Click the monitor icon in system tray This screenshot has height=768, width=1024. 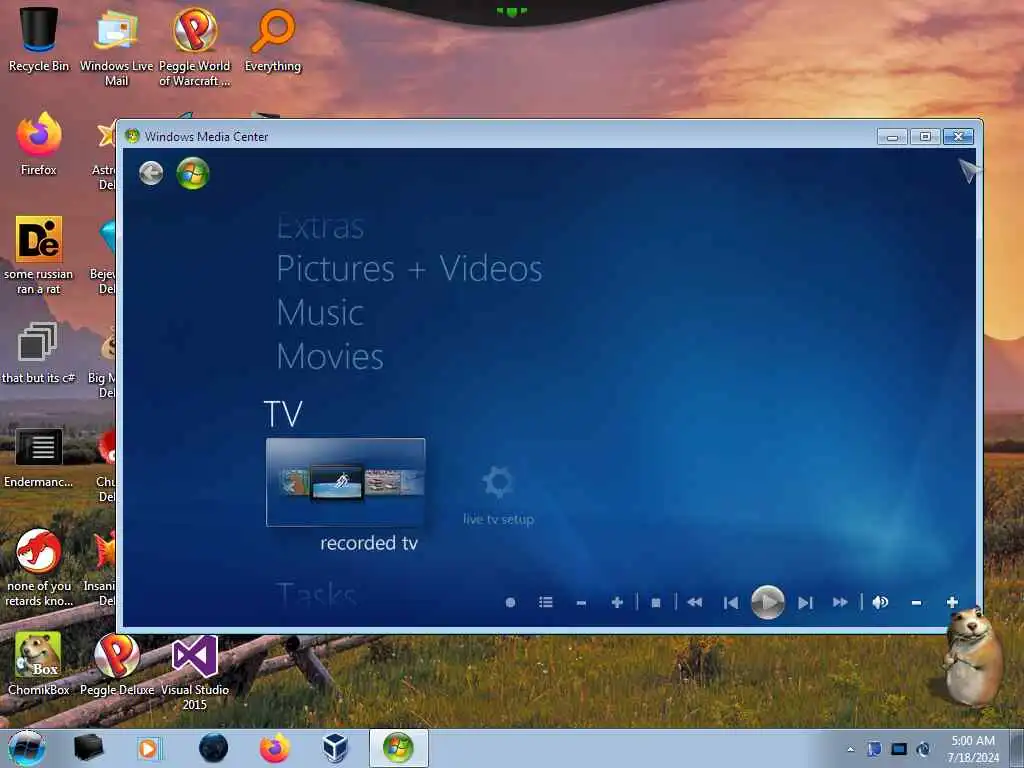pyautogui.click(x=899, y=749)
